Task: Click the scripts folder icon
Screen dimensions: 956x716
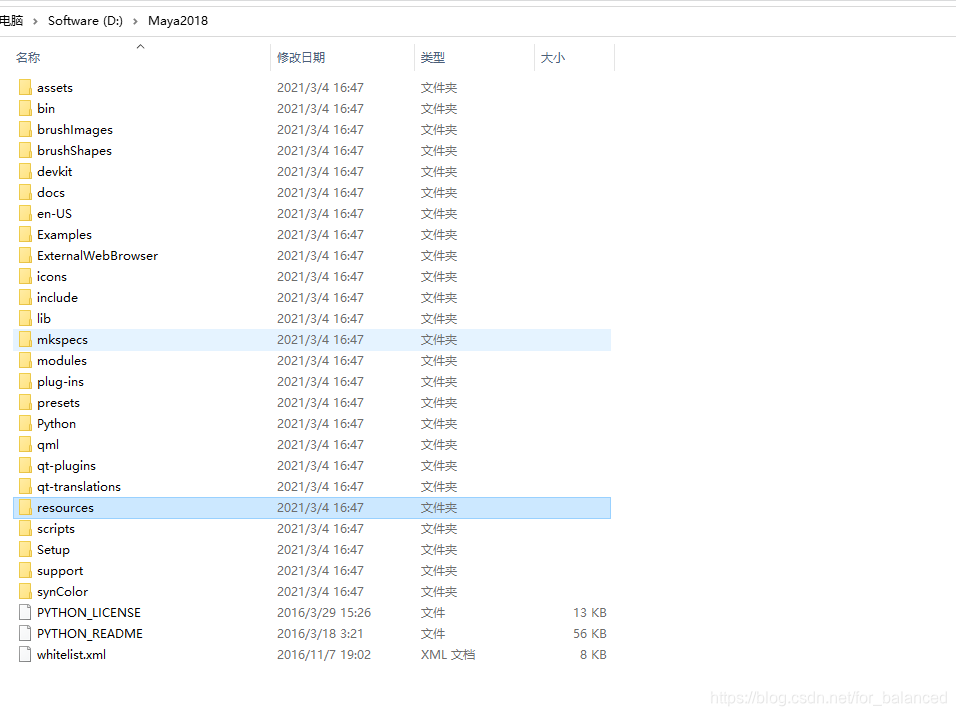Action: click(x=25, y=529)
